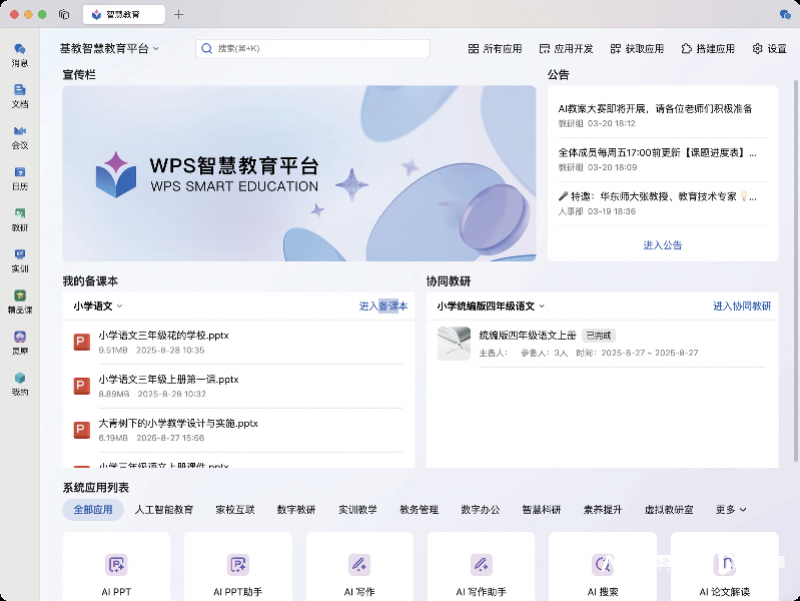The image size is (800, 601).
Task: Click the AI PPT助手 app icon
Action: 238,564
